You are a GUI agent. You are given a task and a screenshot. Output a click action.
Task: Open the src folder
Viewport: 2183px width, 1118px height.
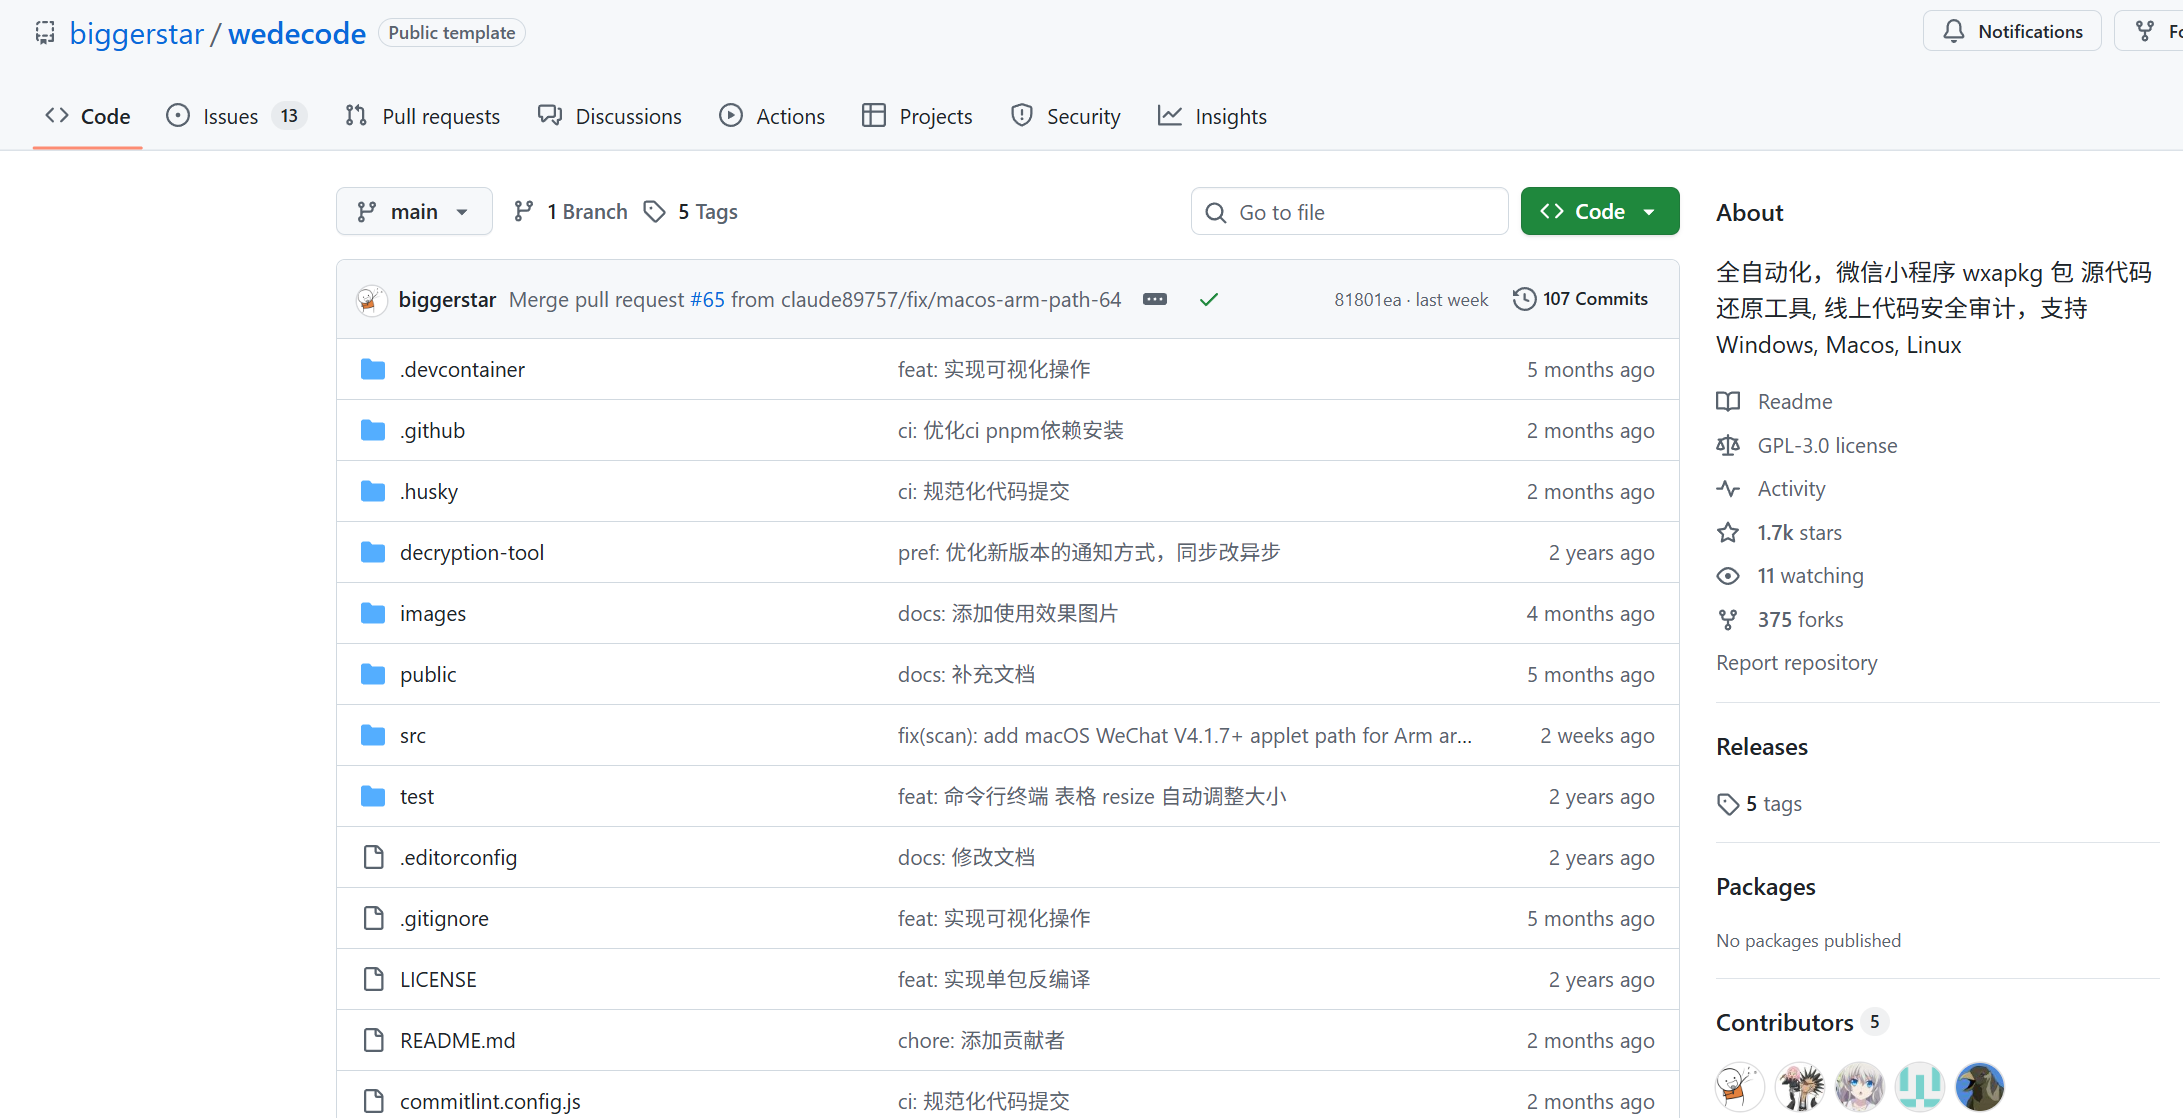point(412,736)
